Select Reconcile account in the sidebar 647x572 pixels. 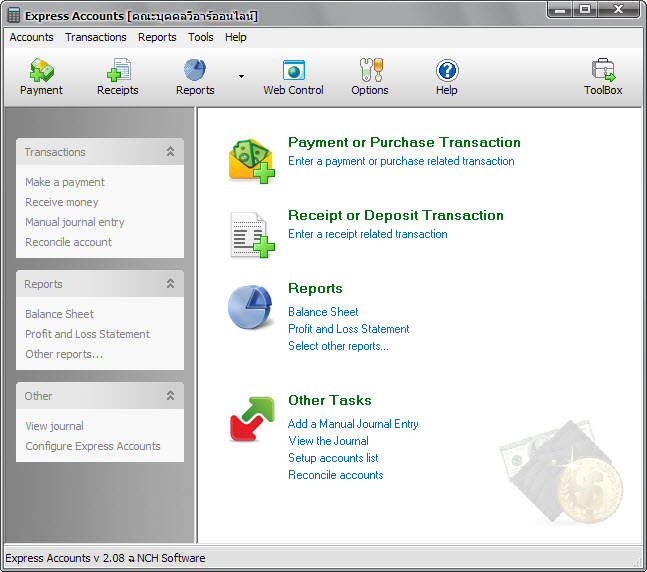pyautogui.click(x=68, y=242)
